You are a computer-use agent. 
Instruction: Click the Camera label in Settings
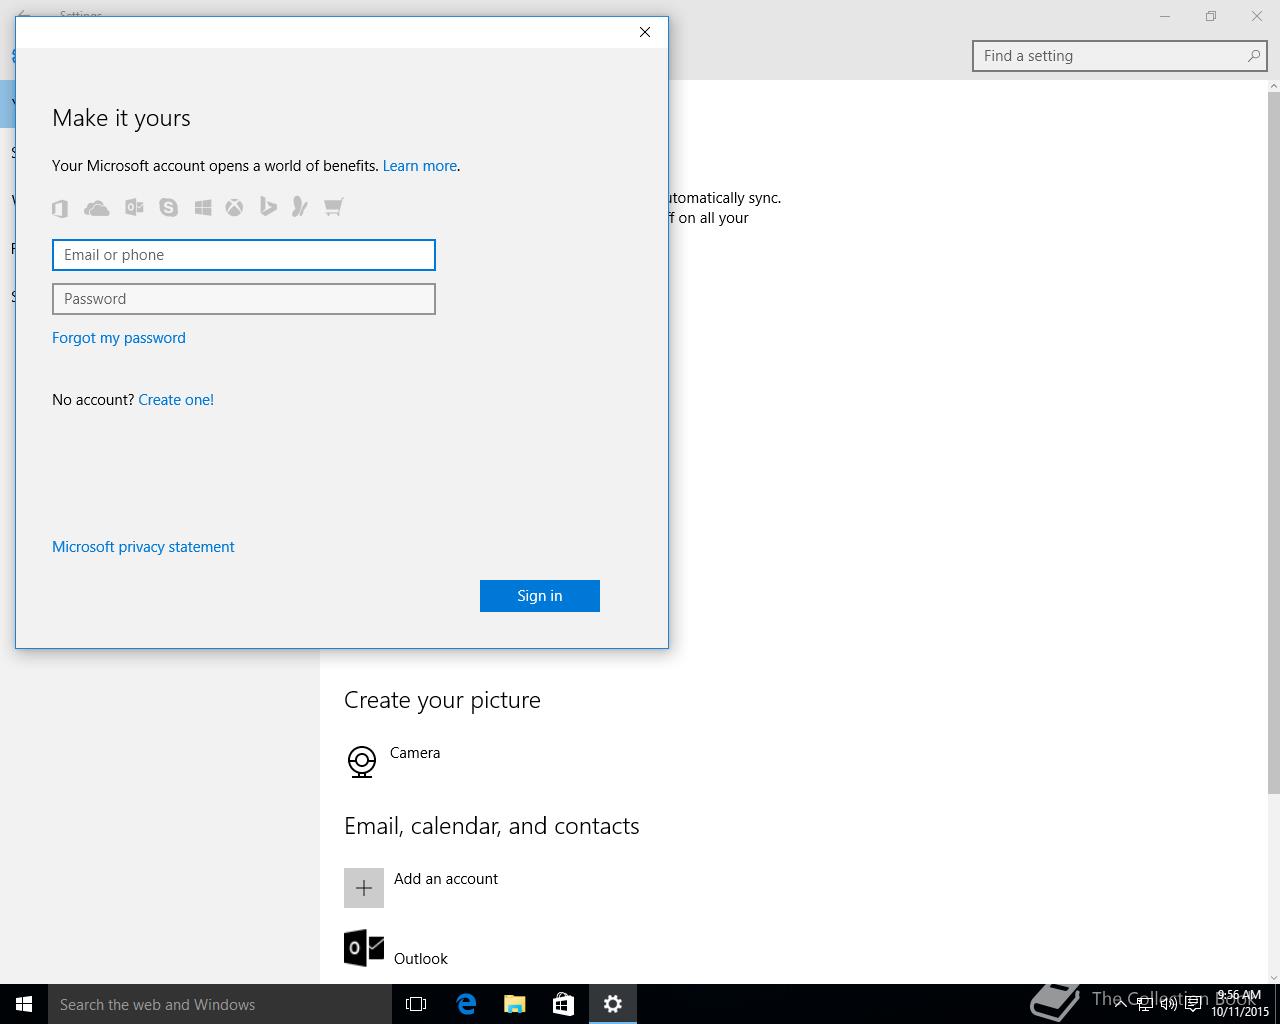415,753
